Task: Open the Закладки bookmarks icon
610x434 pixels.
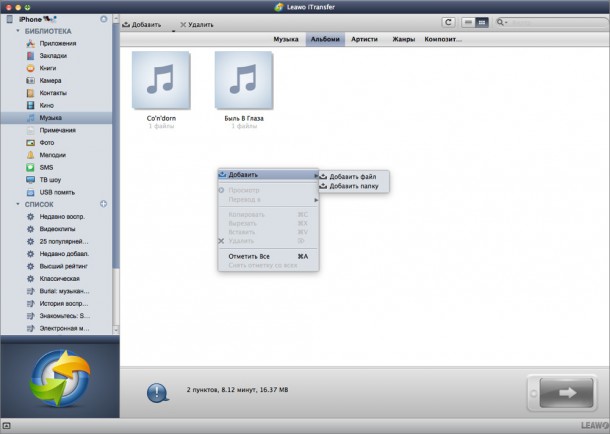Action: click(30, 56)
